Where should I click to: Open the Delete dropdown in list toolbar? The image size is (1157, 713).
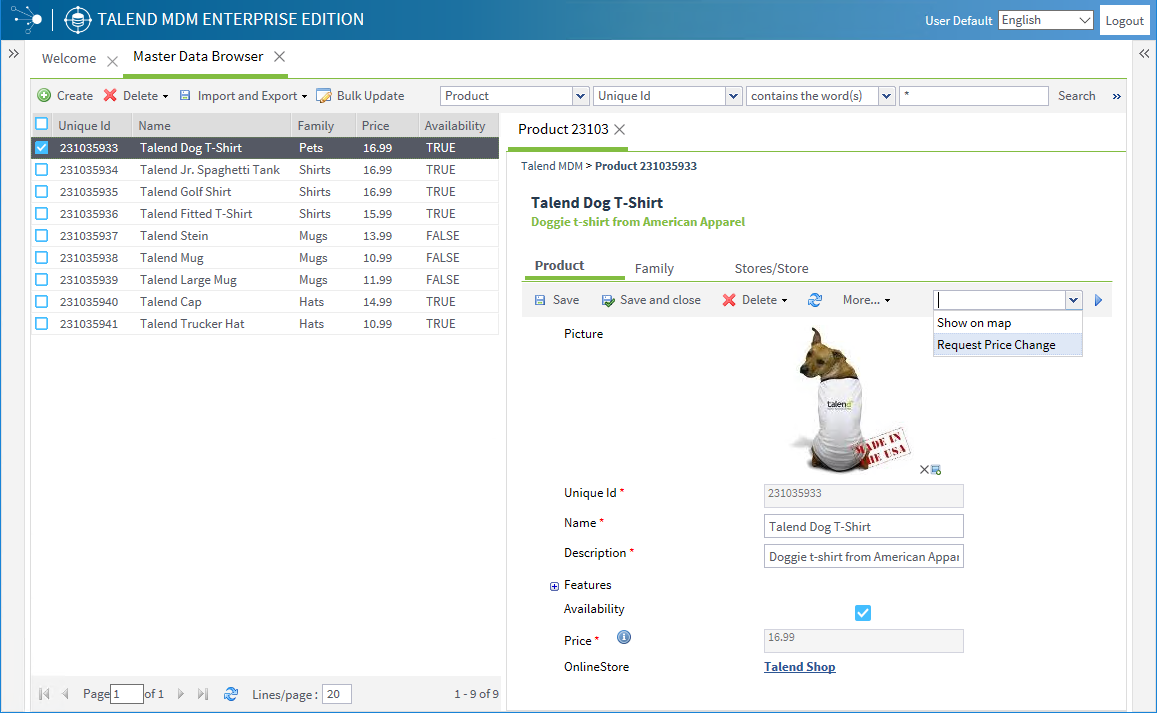click(165, 97)
